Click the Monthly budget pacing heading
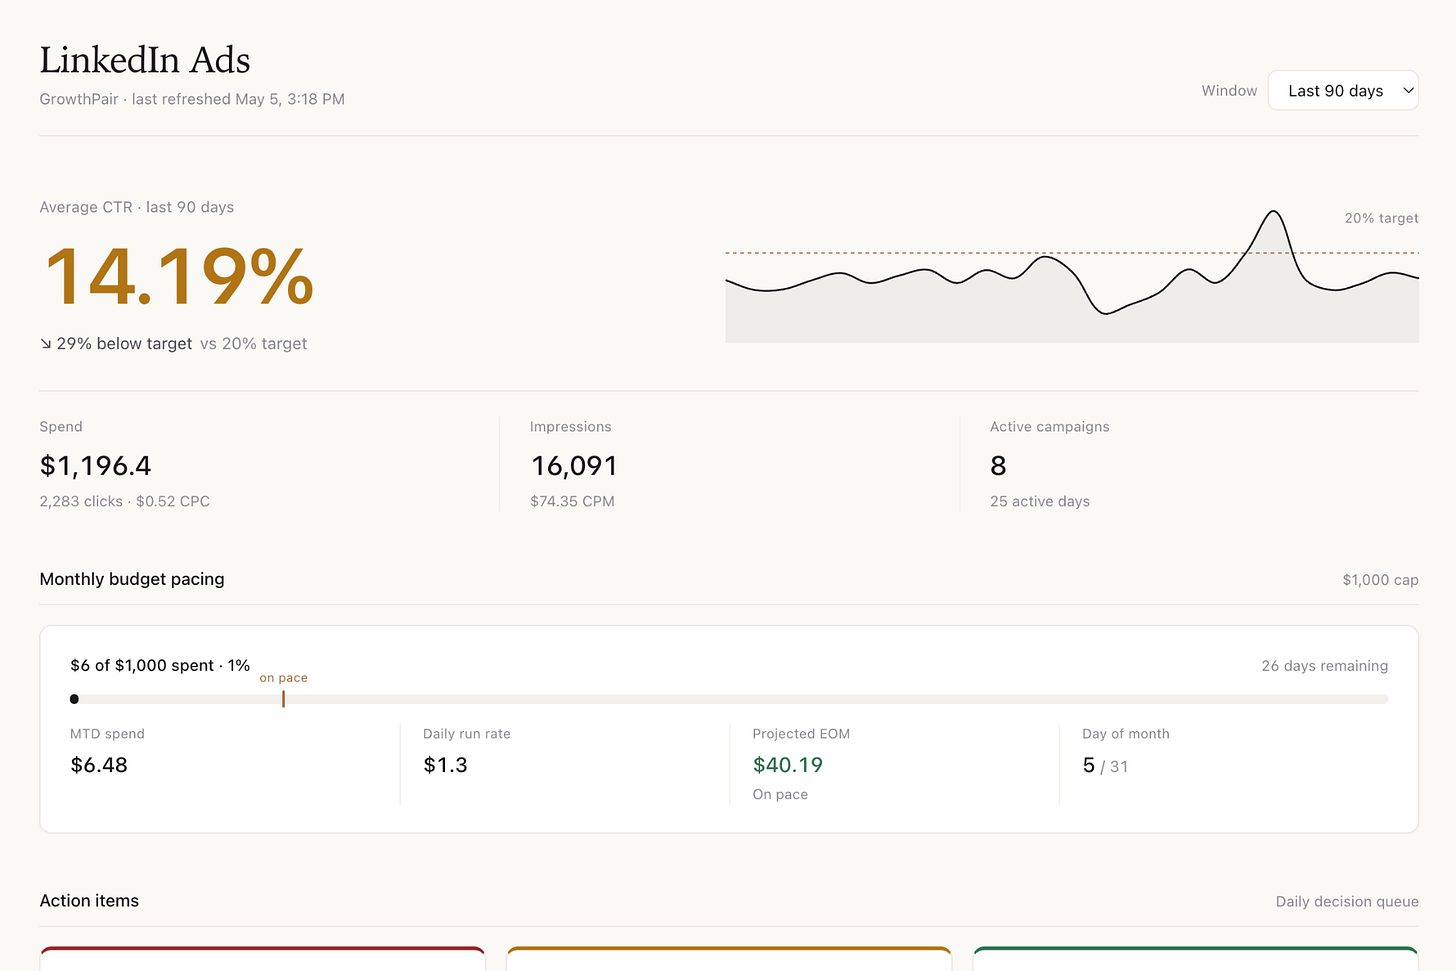This screenshot has width=1456, height=971. (132, 579)
